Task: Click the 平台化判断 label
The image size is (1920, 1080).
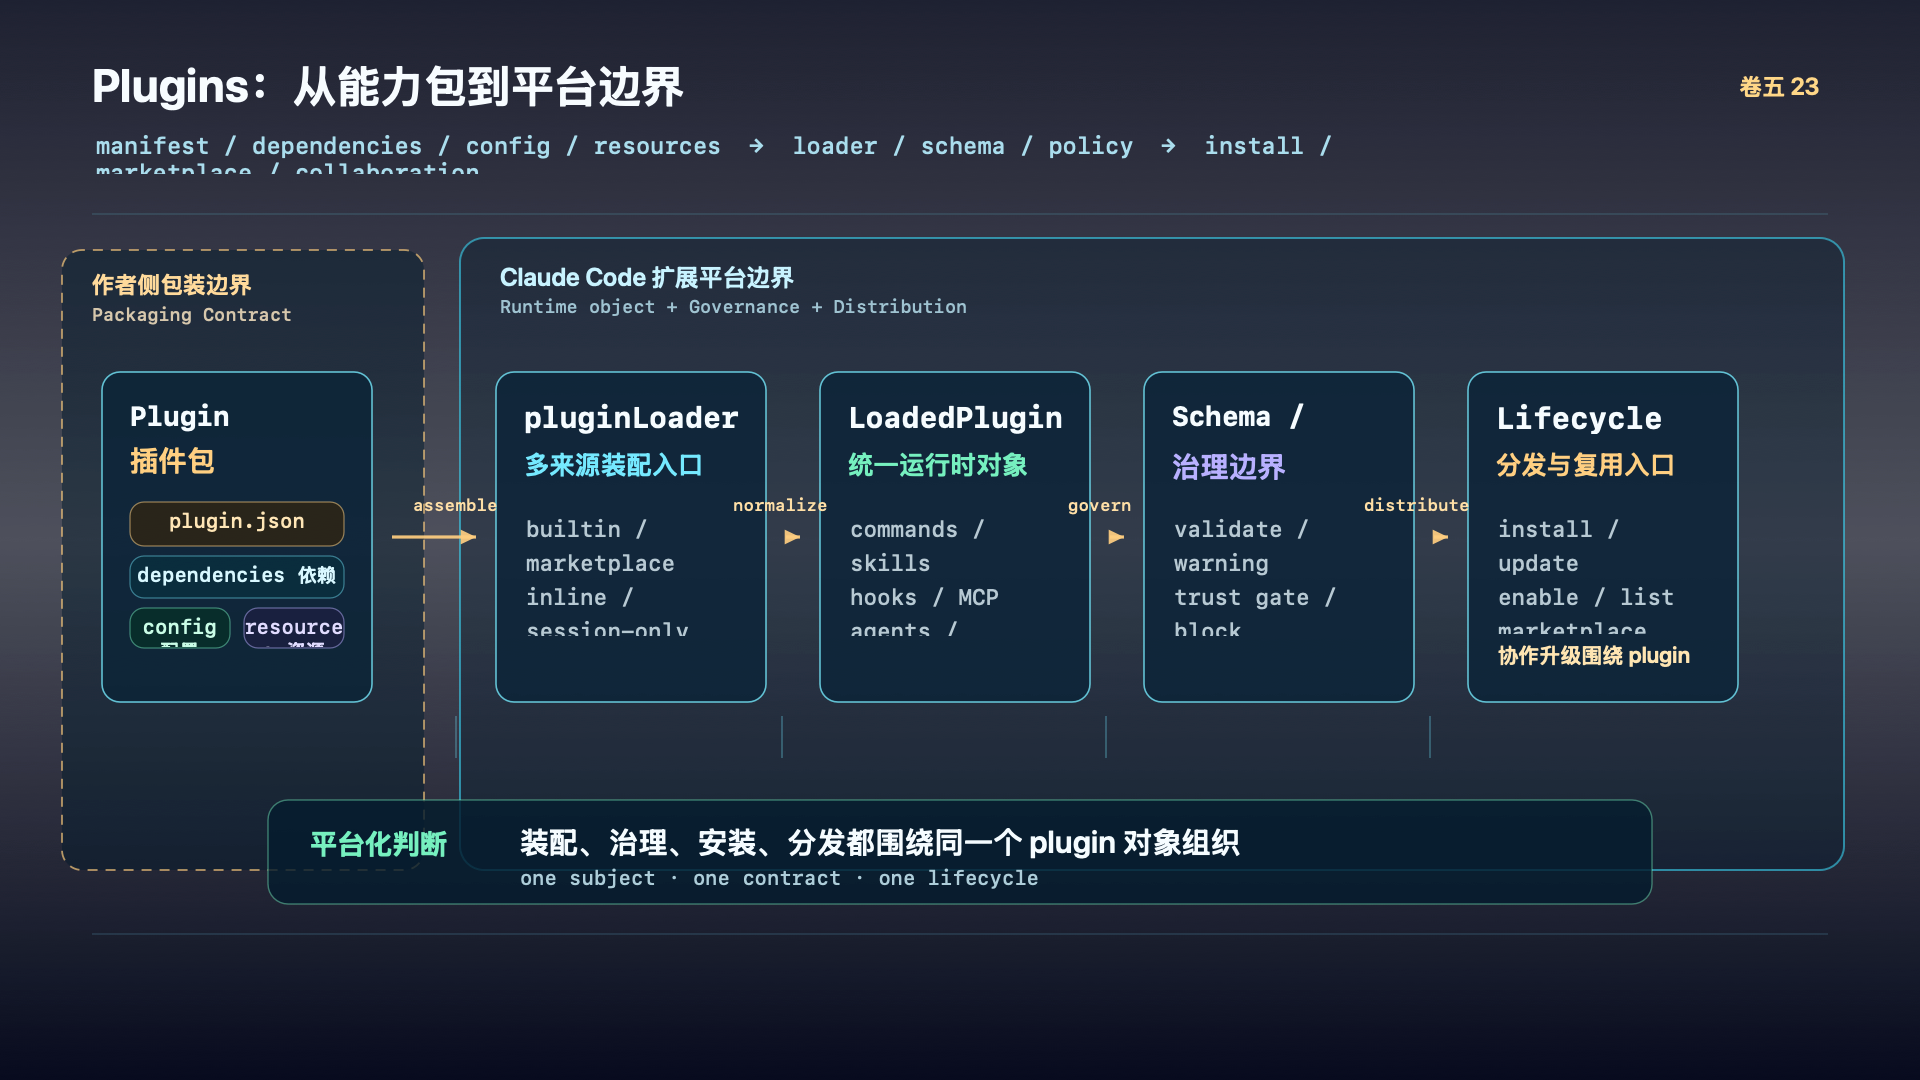Action: point(379,844)
